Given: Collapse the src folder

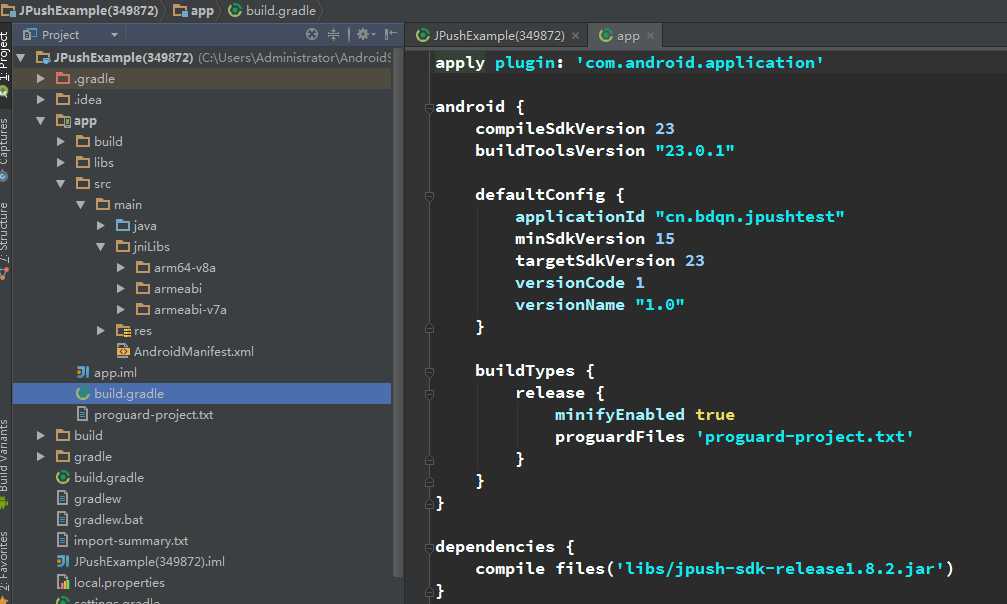Looking at the screenshot, I should (61, 184).
